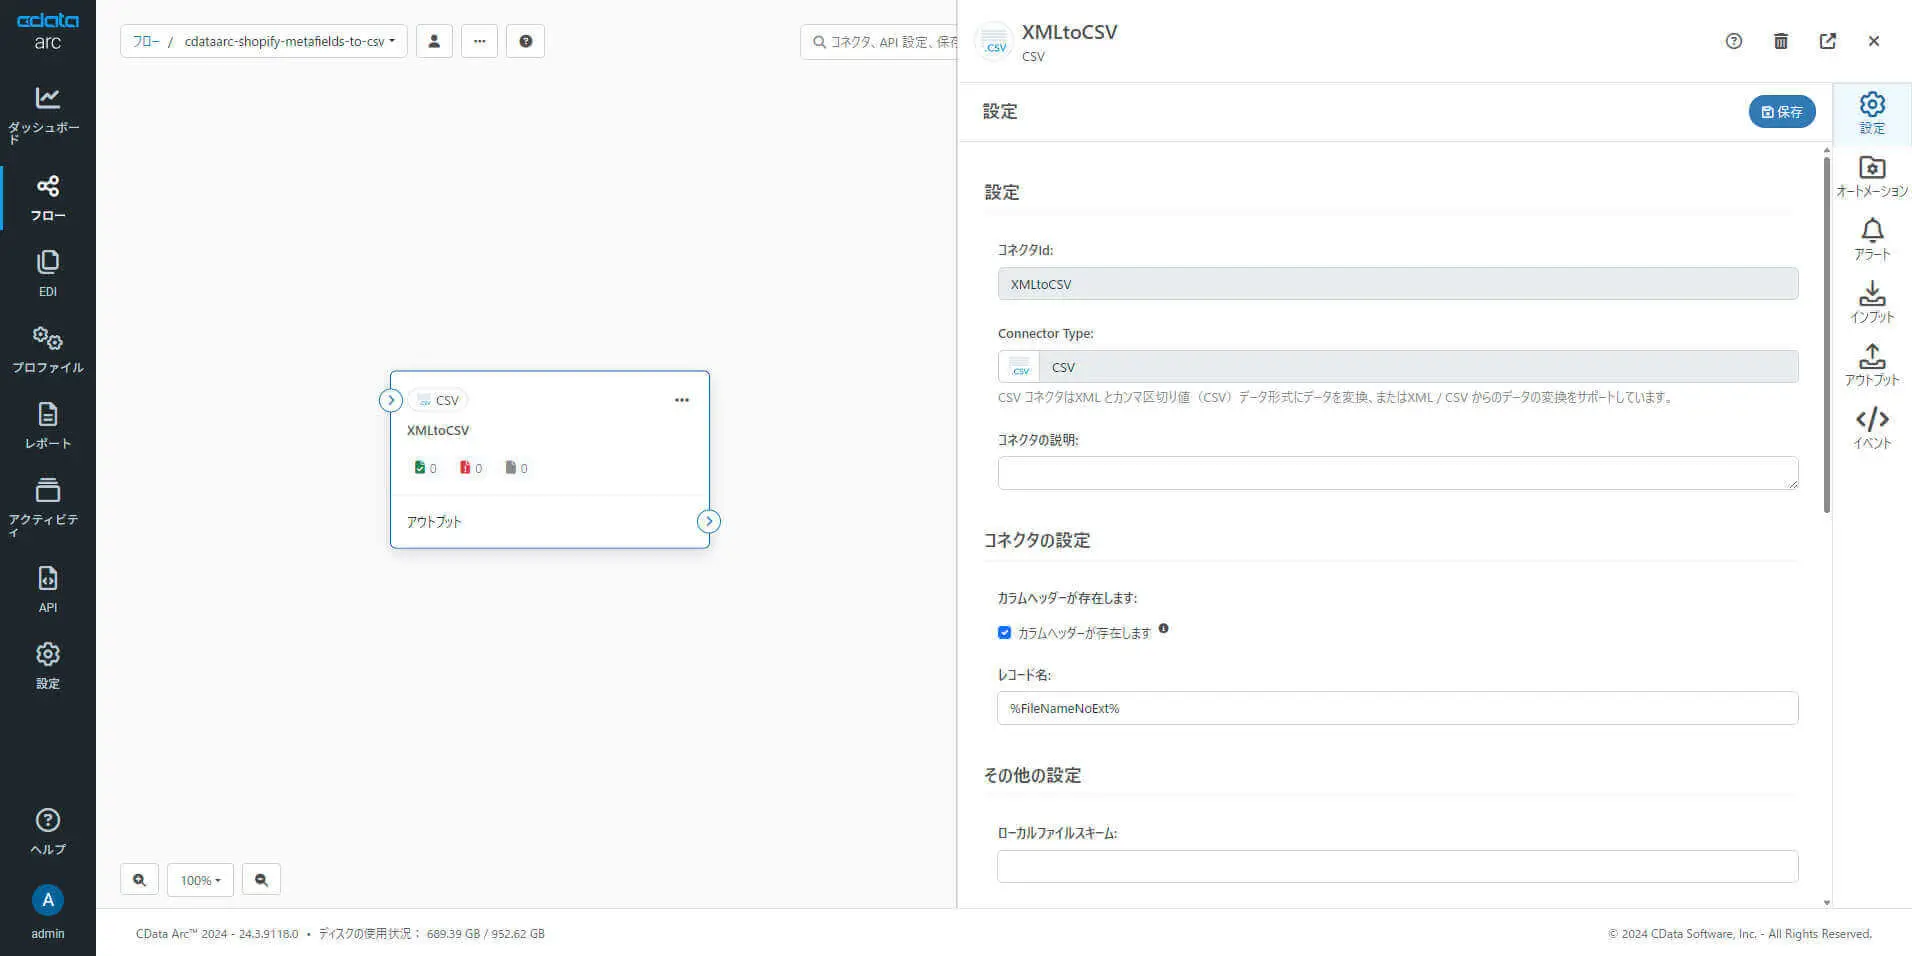Switch to the オートメーション tab
This screenshot has height=956, width=1912.
tap(1872, 176)
